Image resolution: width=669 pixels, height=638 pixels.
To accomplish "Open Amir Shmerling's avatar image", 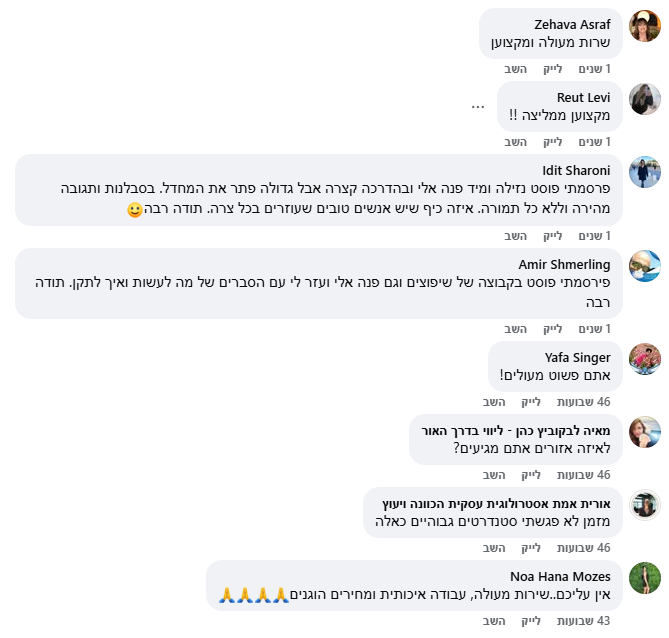I will 644,265.
